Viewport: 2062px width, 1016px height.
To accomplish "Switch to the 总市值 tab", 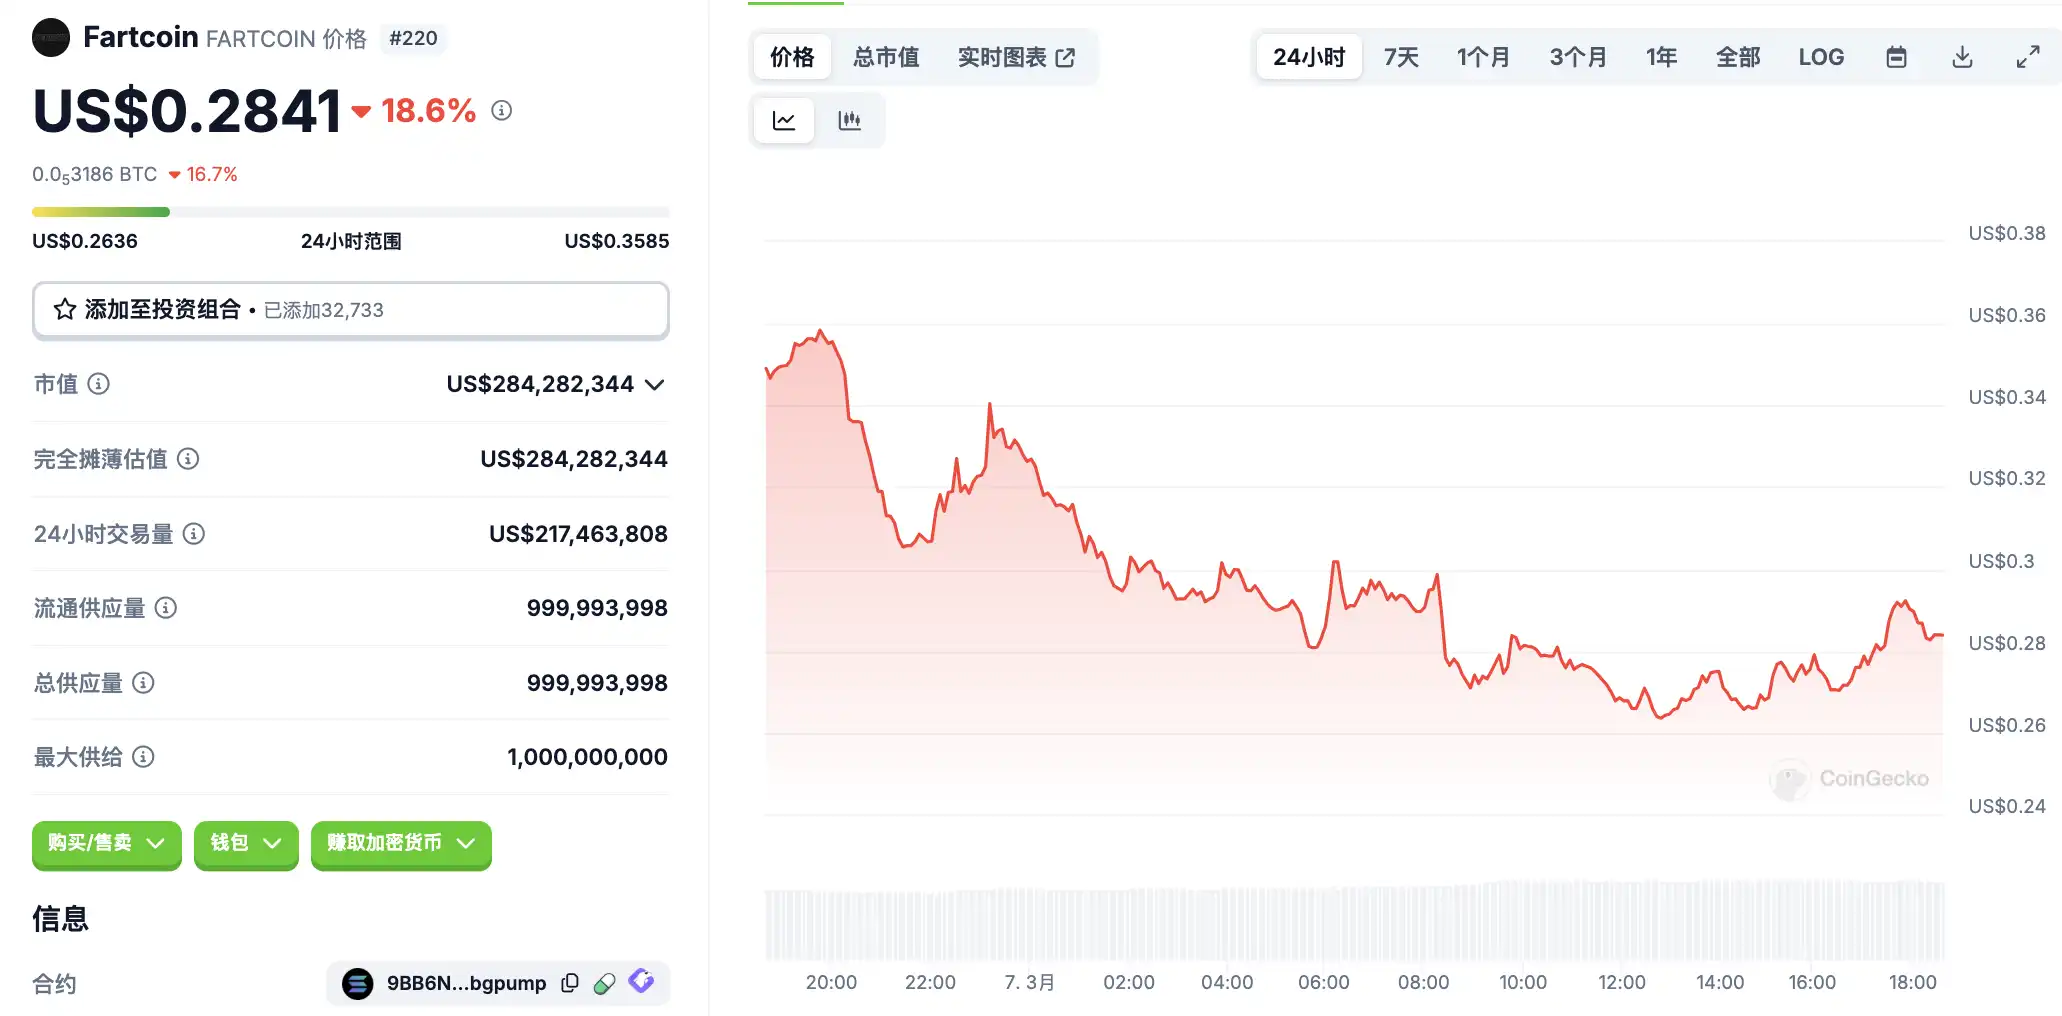I will pos(886,57).
